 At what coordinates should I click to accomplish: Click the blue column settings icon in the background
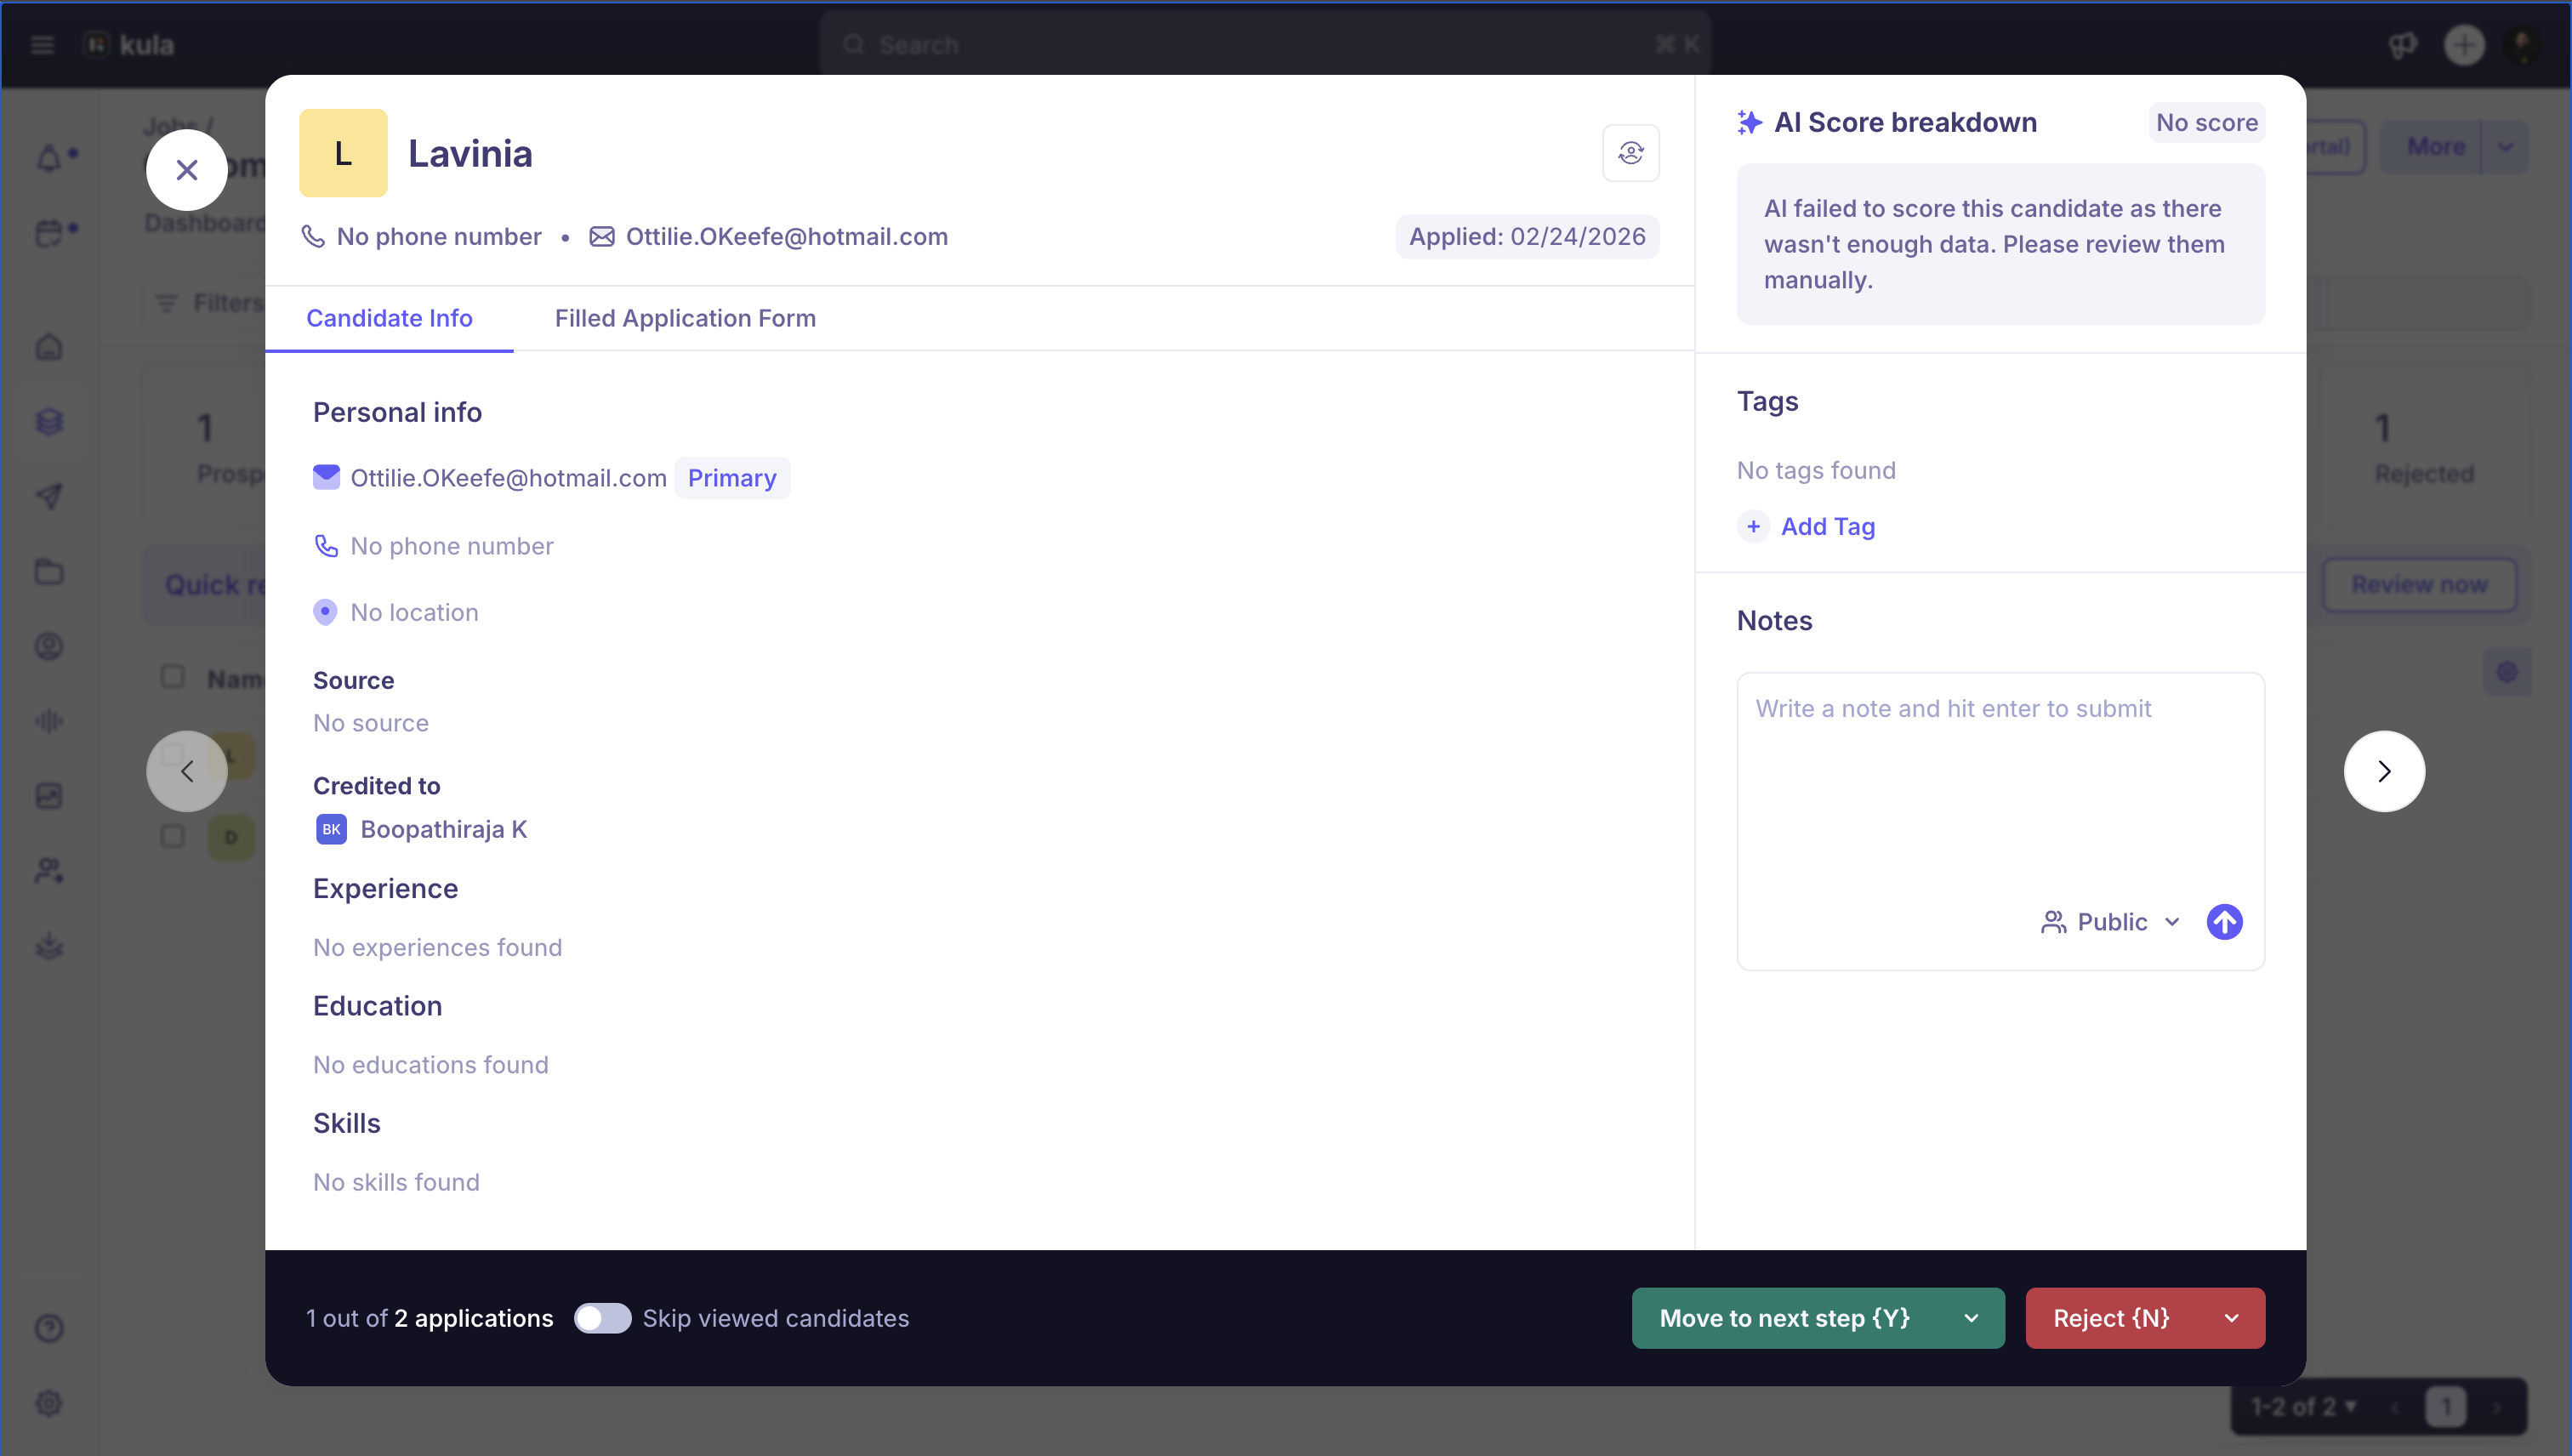pos(2507,672)
